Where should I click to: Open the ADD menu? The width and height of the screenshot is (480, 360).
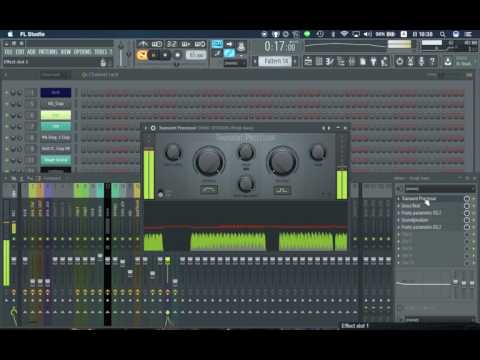pyautogui.click(x=31, y=52)
